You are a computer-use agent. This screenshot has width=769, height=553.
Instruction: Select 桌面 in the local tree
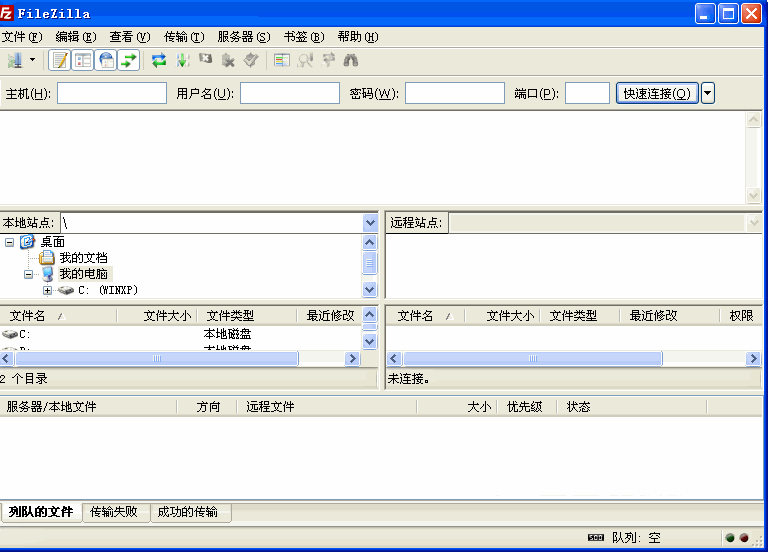tap(52, 242)
